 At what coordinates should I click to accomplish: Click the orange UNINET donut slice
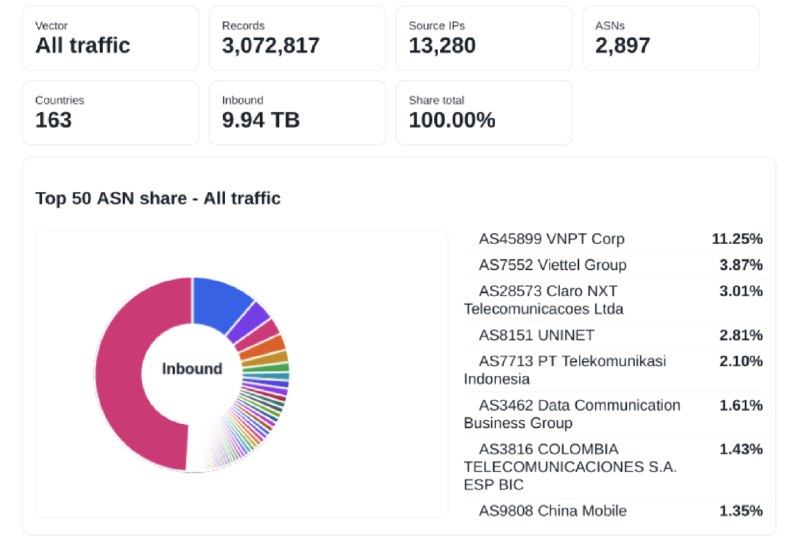(x=263, y=347)
